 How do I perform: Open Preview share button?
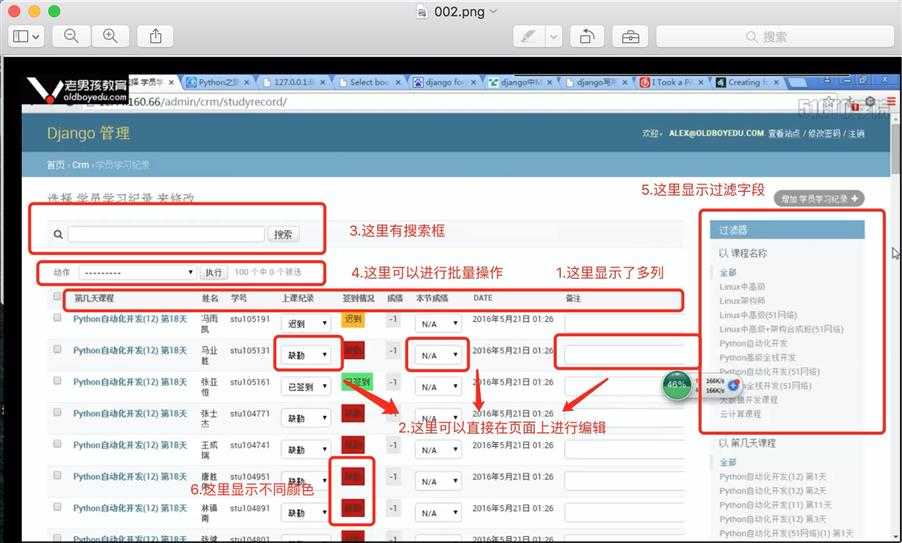click(155, 36)
